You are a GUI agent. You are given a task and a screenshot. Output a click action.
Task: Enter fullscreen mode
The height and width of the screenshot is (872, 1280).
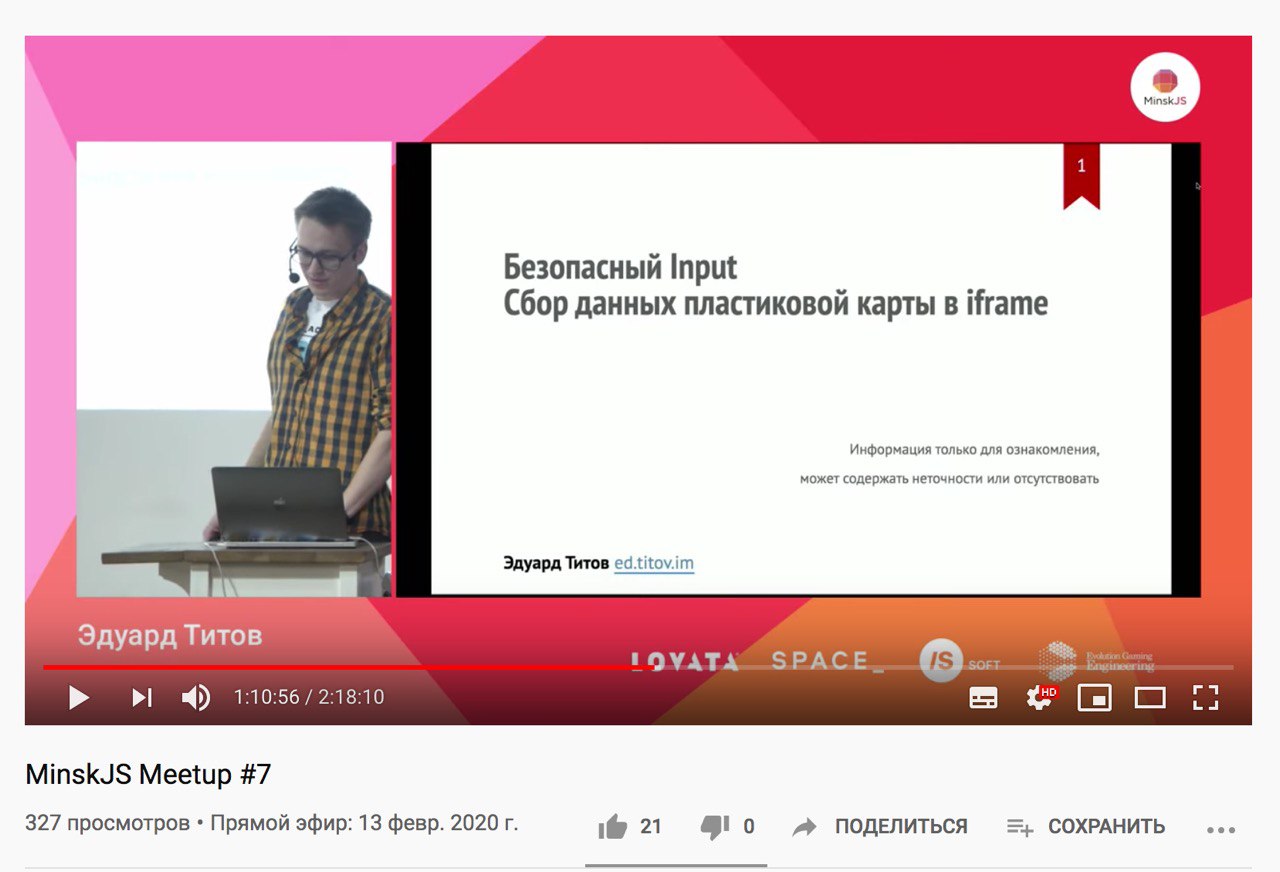(x=1206, y=697)
